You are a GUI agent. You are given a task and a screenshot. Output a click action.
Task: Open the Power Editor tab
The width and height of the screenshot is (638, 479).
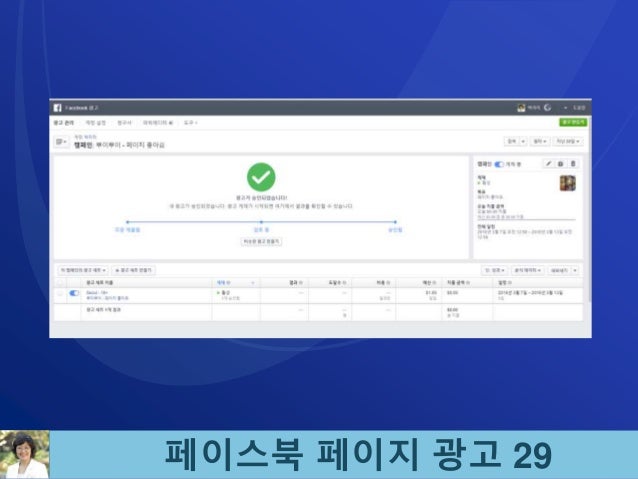click(x=158, y=122)
